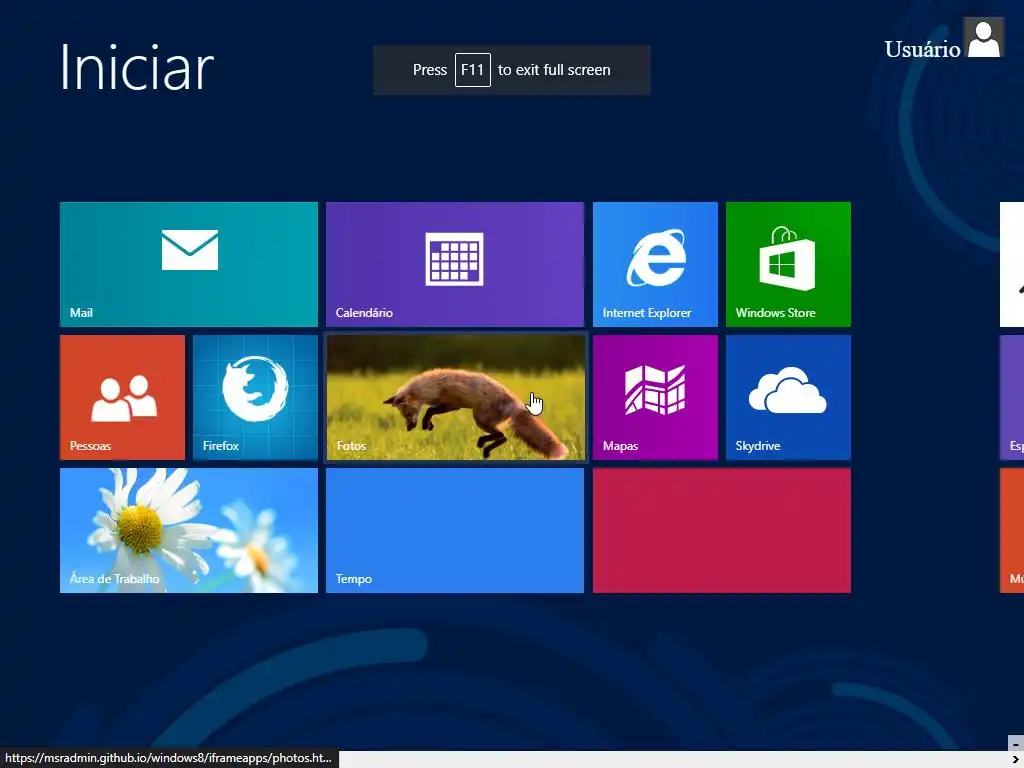Click the cloud icon on Skydrive
Screen dimensions: 1024x768
(788, 390)
